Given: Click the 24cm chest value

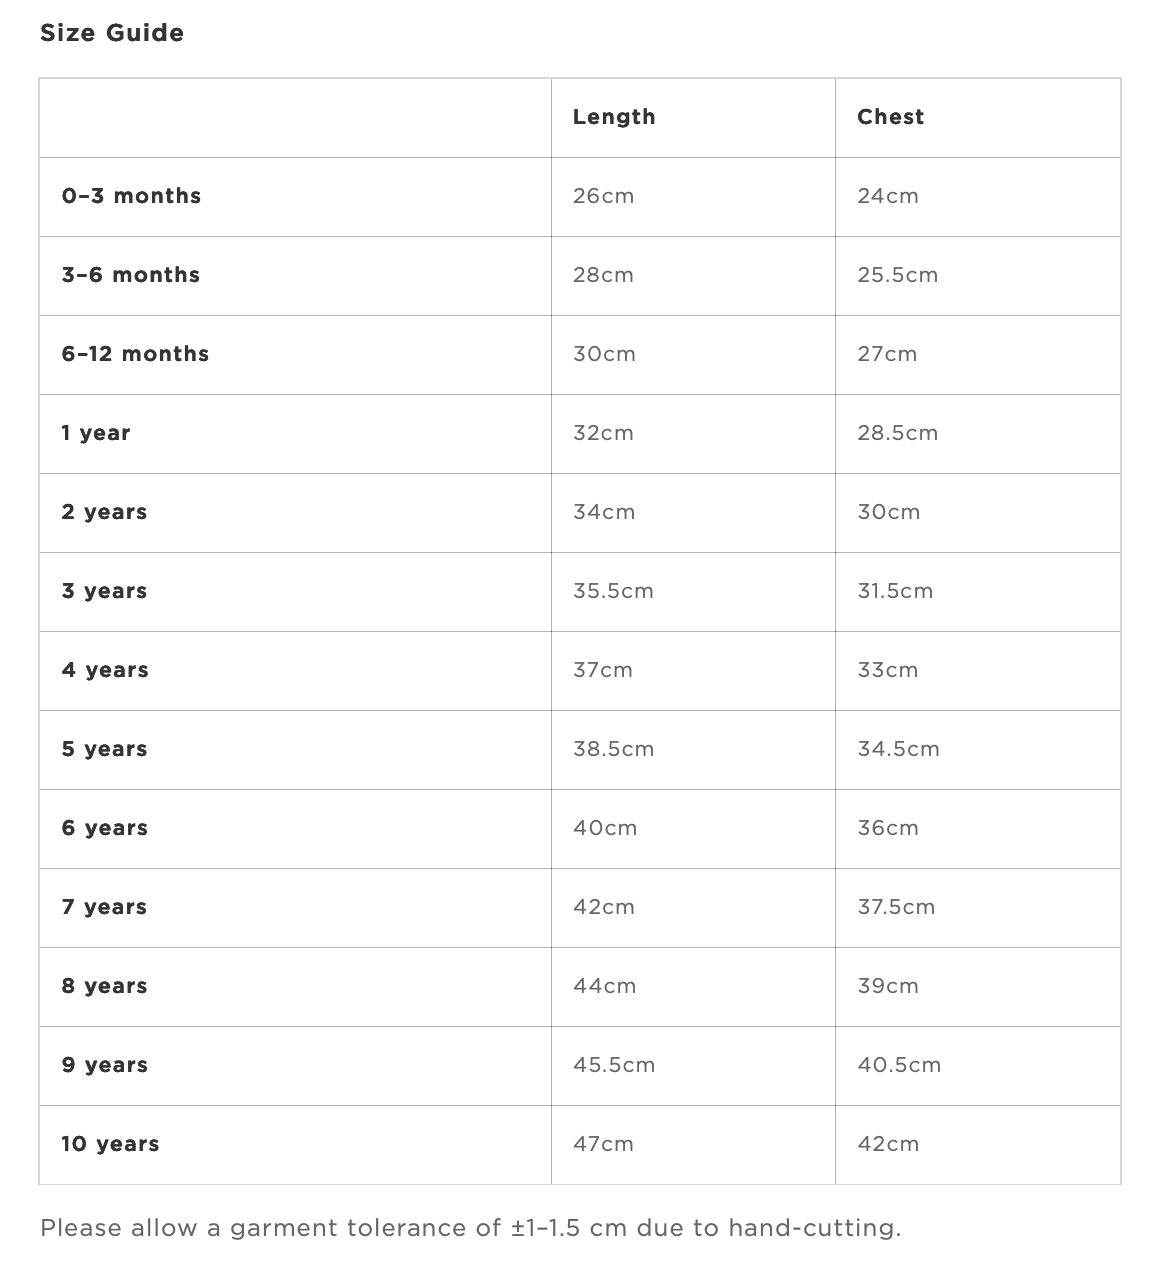Looking at the screenshot, I should click(888, 196).
